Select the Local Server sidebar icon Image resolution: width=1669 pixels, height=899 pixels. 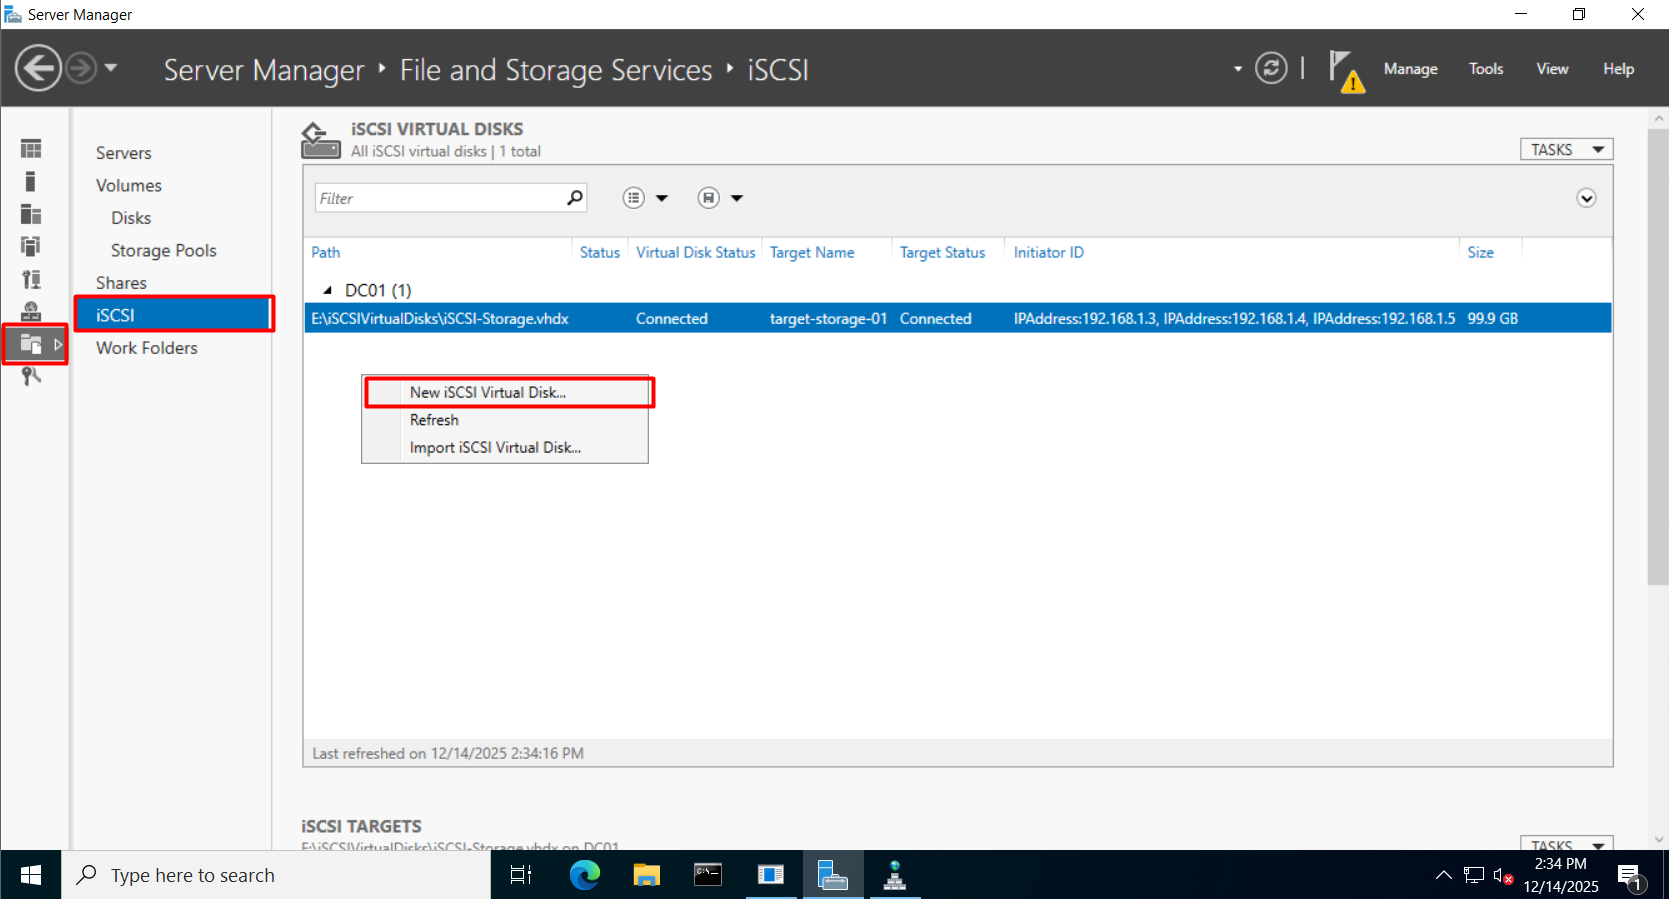(x=31, y=181)
